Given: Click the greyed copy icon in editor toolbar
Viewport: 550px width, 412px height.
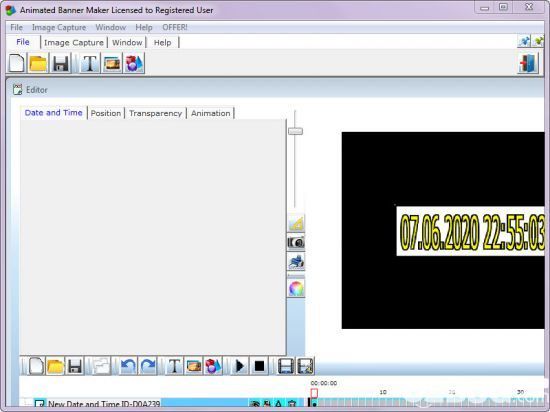Looking at the screenshot, I should pyautogui.click(x=101, y=366).
